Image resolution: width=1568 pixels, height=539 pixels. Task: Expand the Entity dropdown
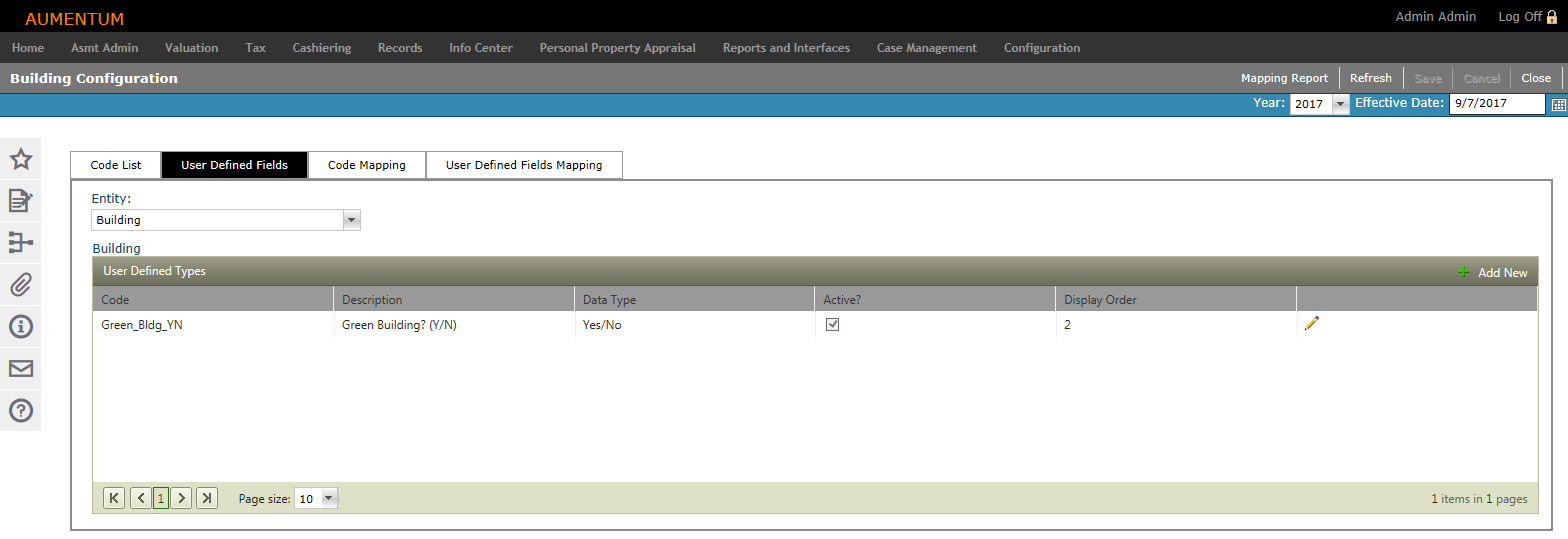point(350,220)
